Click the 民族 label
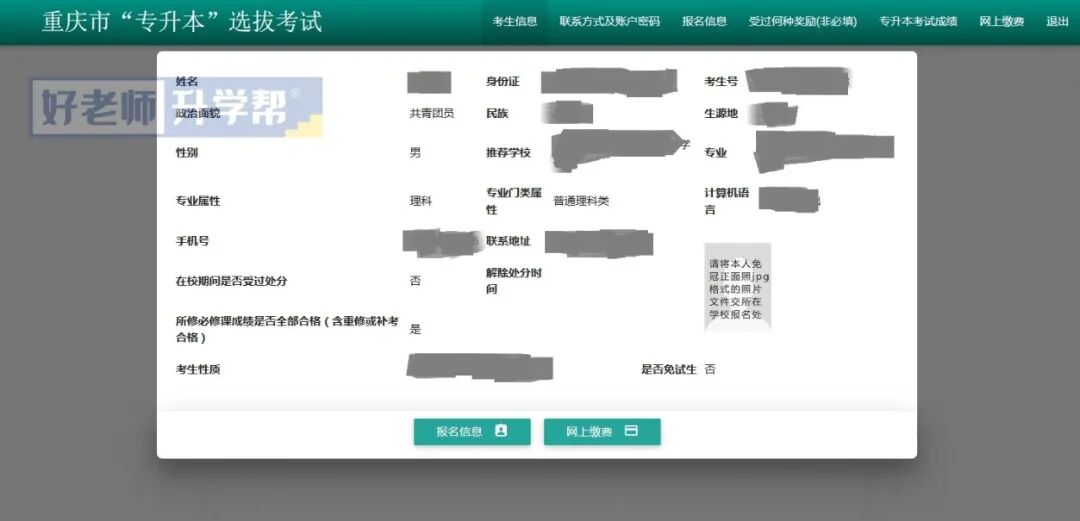 [497, 114]
